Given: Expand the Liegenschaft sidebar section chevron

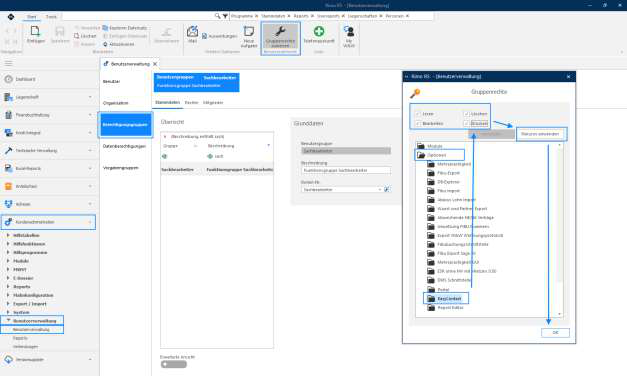Looking at the screenshot, I should click(x=90, y=97).
